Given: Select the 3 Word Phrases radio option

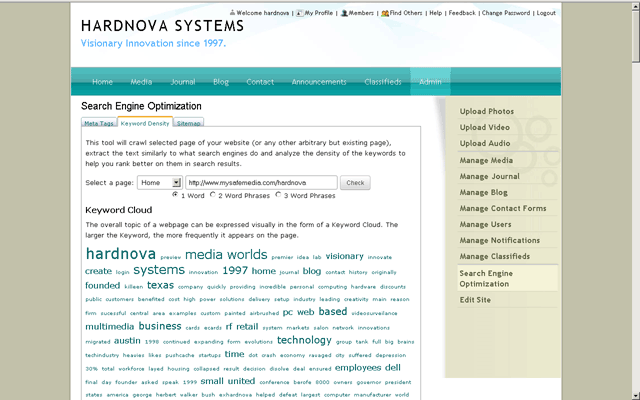Looking at the screenshot, I should coord(280,195).
